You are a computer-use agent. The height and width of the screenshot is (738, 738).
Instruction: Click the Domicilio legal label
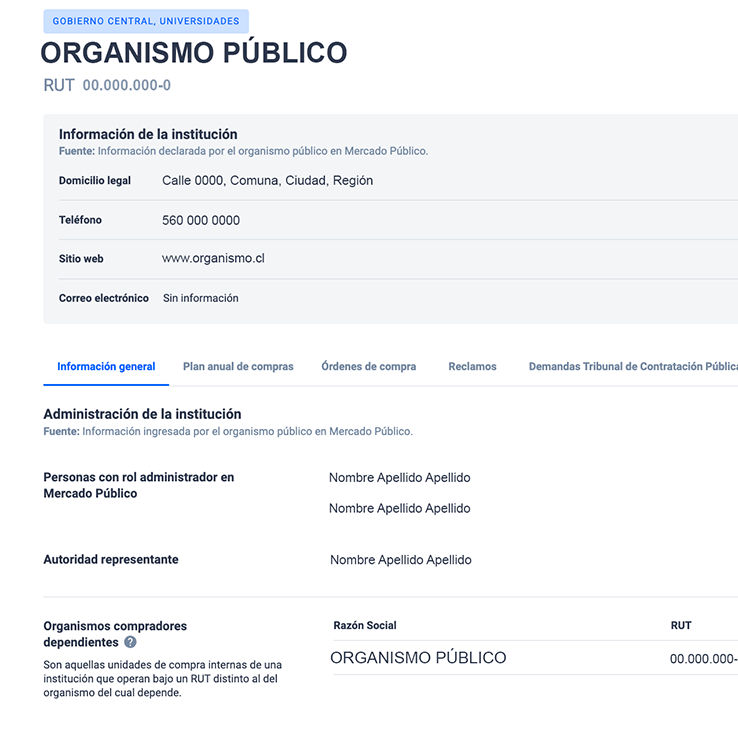(95, 181)
